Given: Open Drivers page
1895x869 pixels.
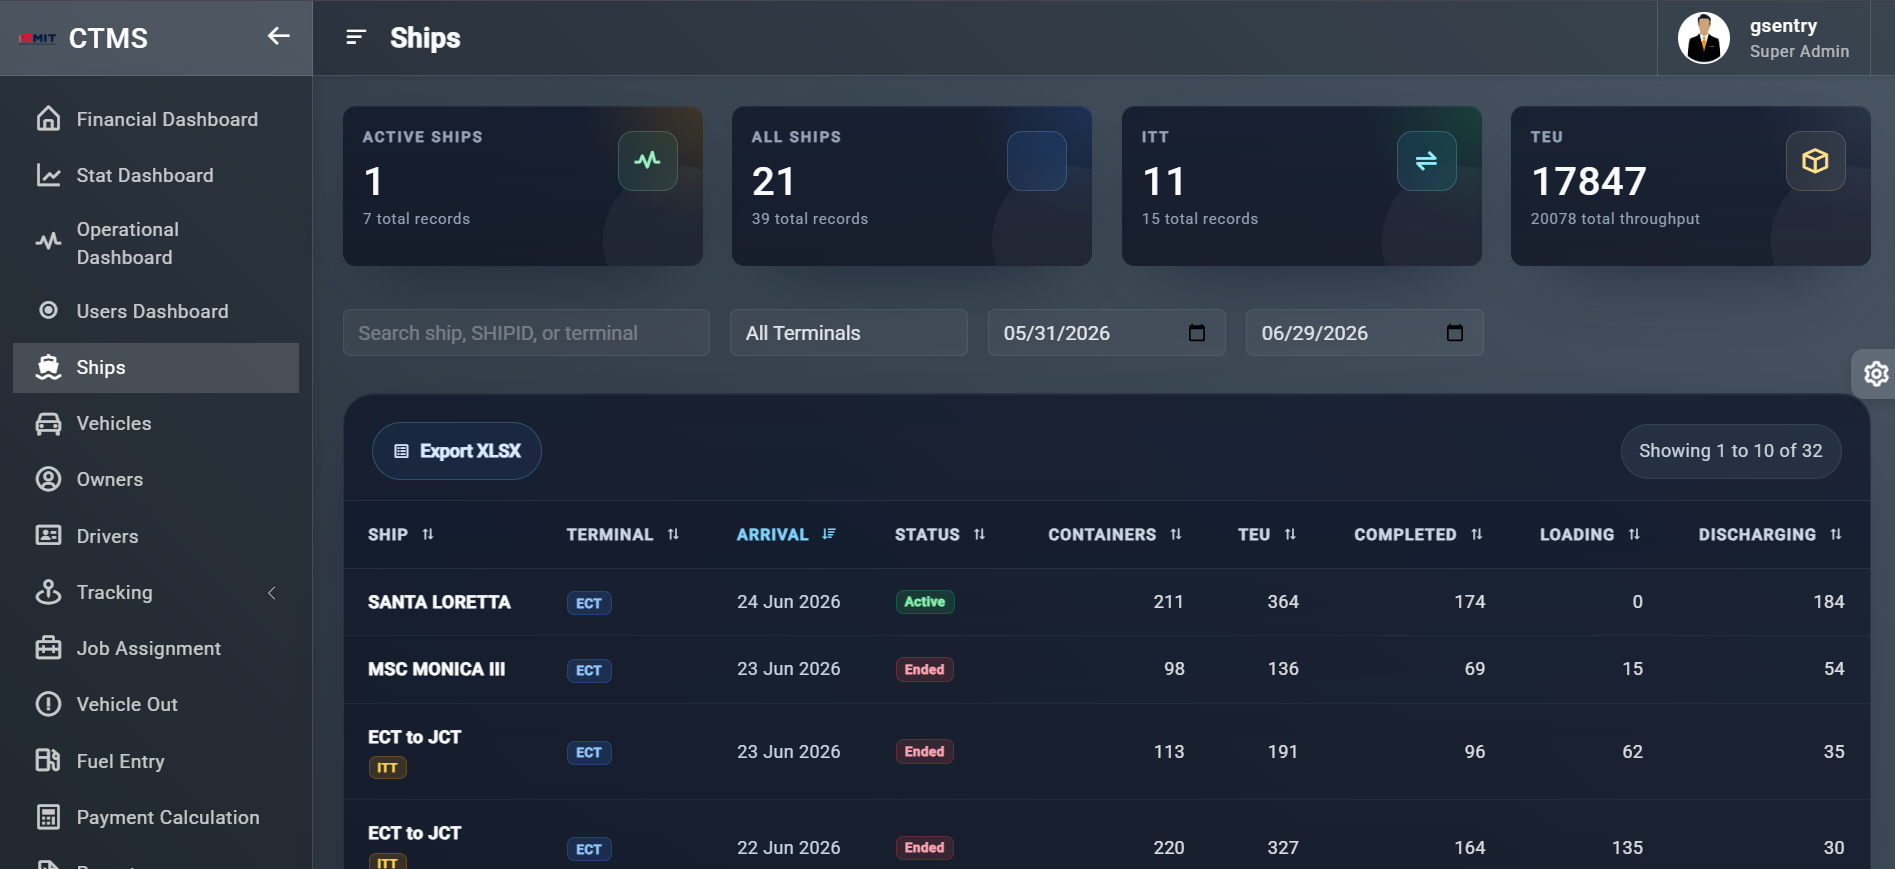Looking at the screenshot, I should pyautogui.click(x=156, y=536).
